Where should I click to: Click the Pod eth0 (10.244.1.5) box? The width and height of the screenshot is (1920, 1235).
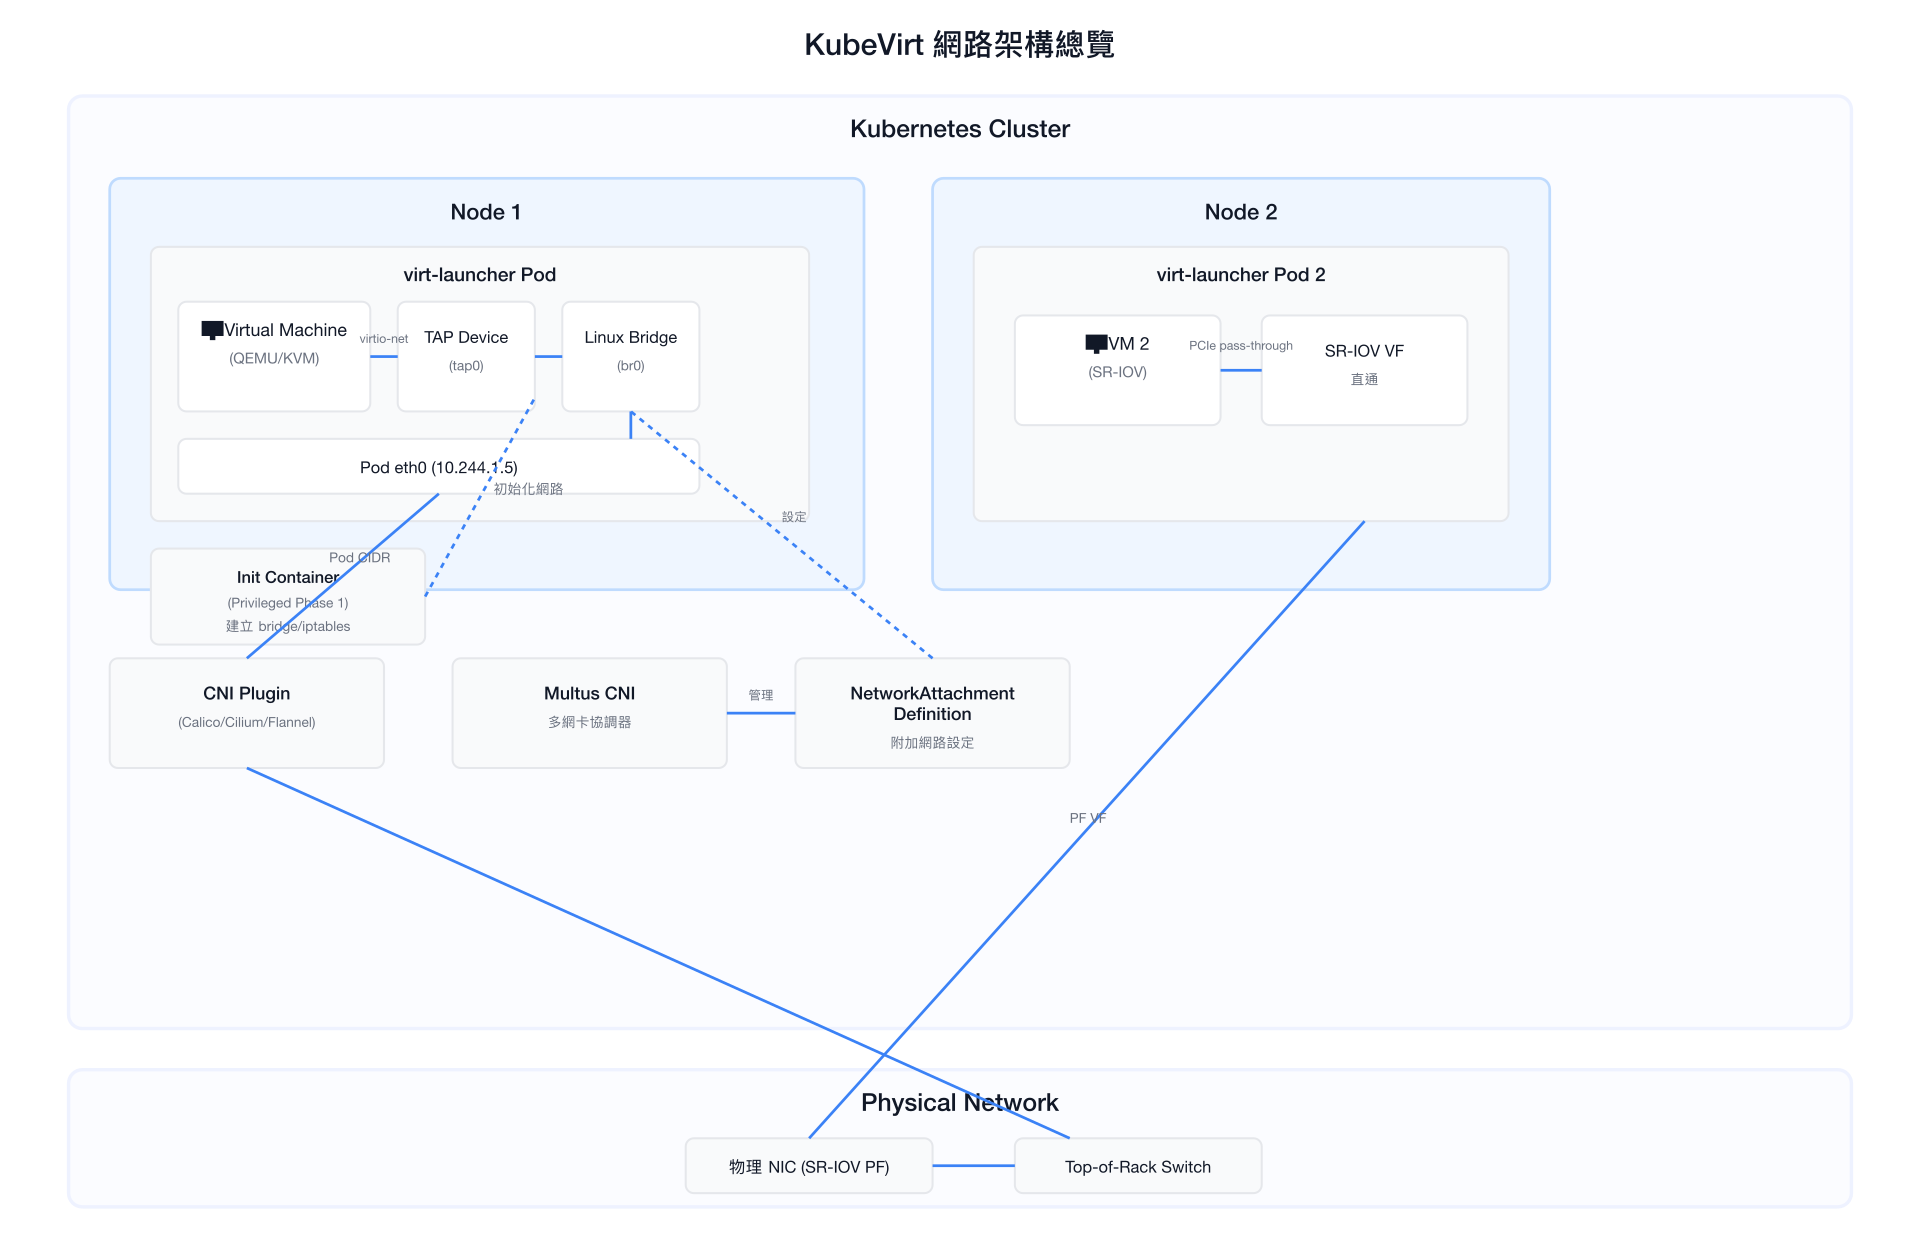click(x=439, y=466)
